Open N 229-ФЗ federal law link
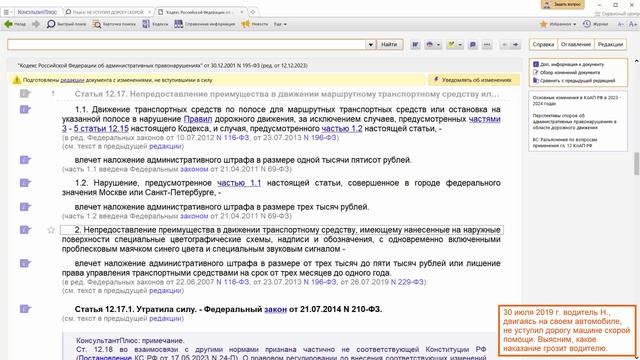This screenshot has width=640, height=360. (x=407, y=282)
